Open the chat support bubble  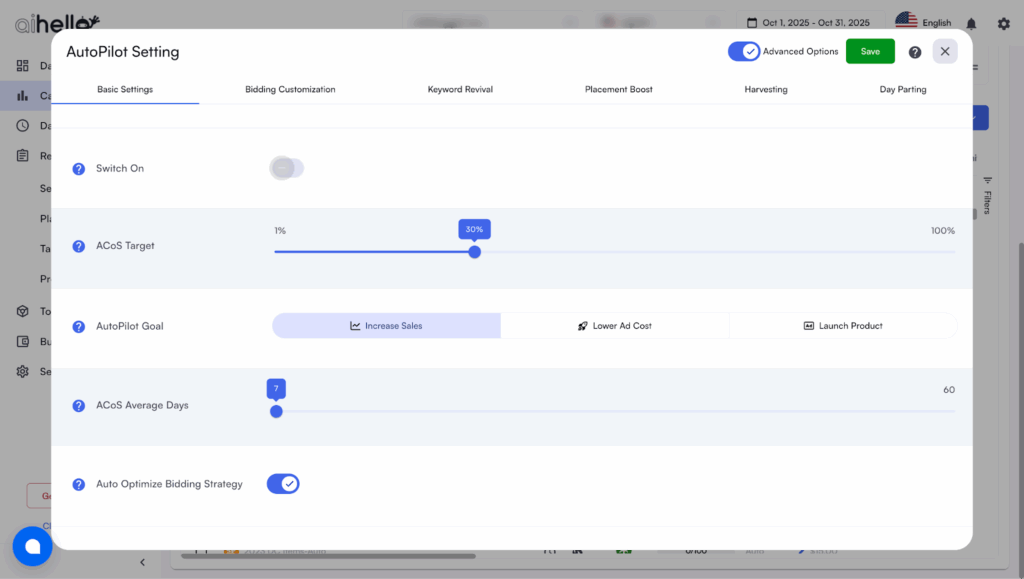tap(32, 546)
